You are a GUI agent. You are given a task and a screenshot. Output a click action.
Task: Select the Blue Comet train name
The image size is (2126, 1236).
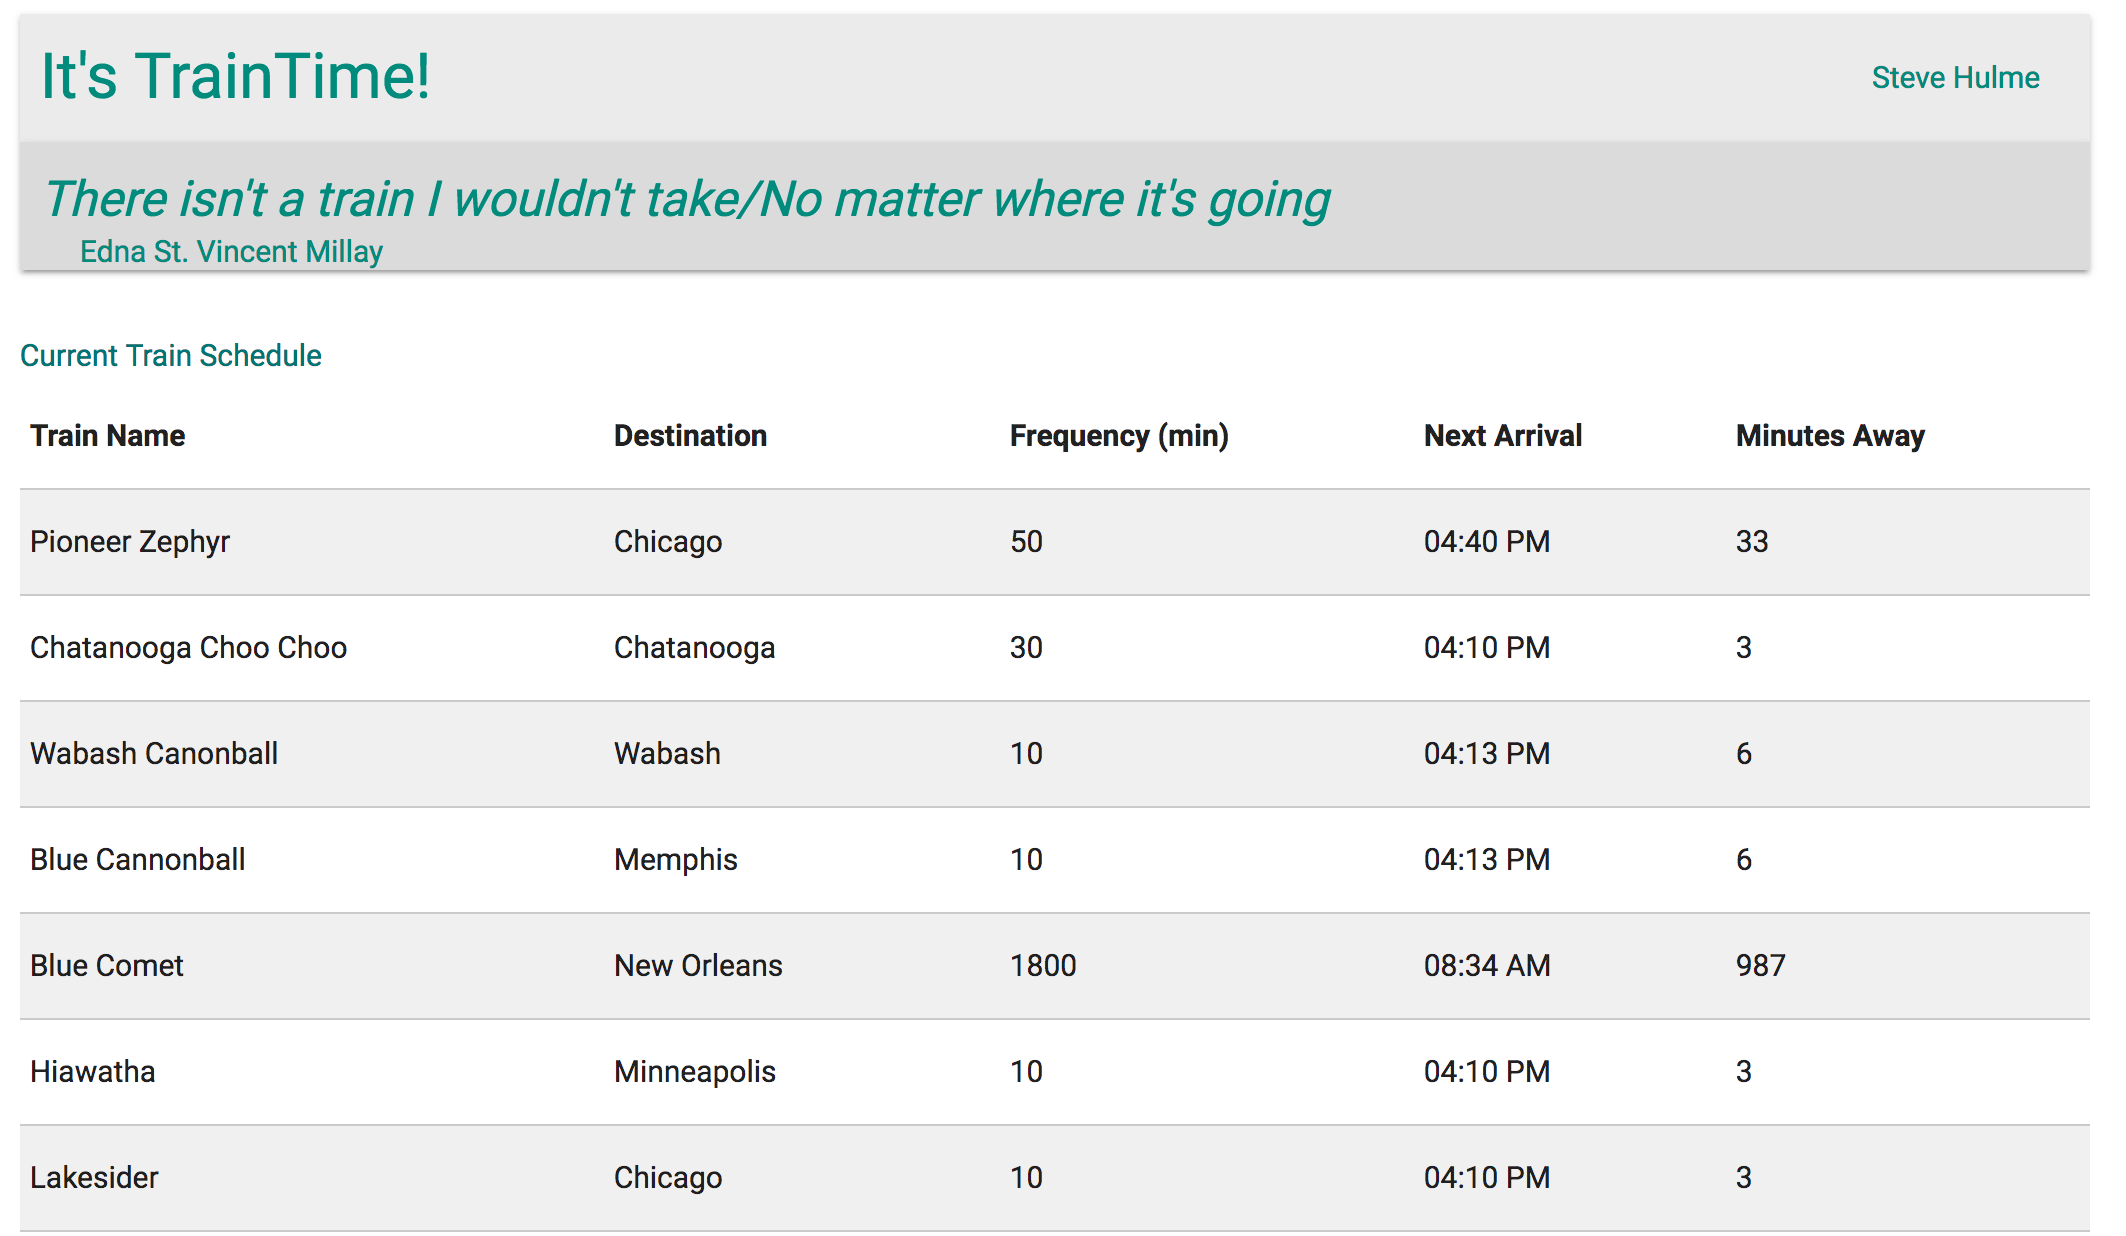tap(107, 966)
